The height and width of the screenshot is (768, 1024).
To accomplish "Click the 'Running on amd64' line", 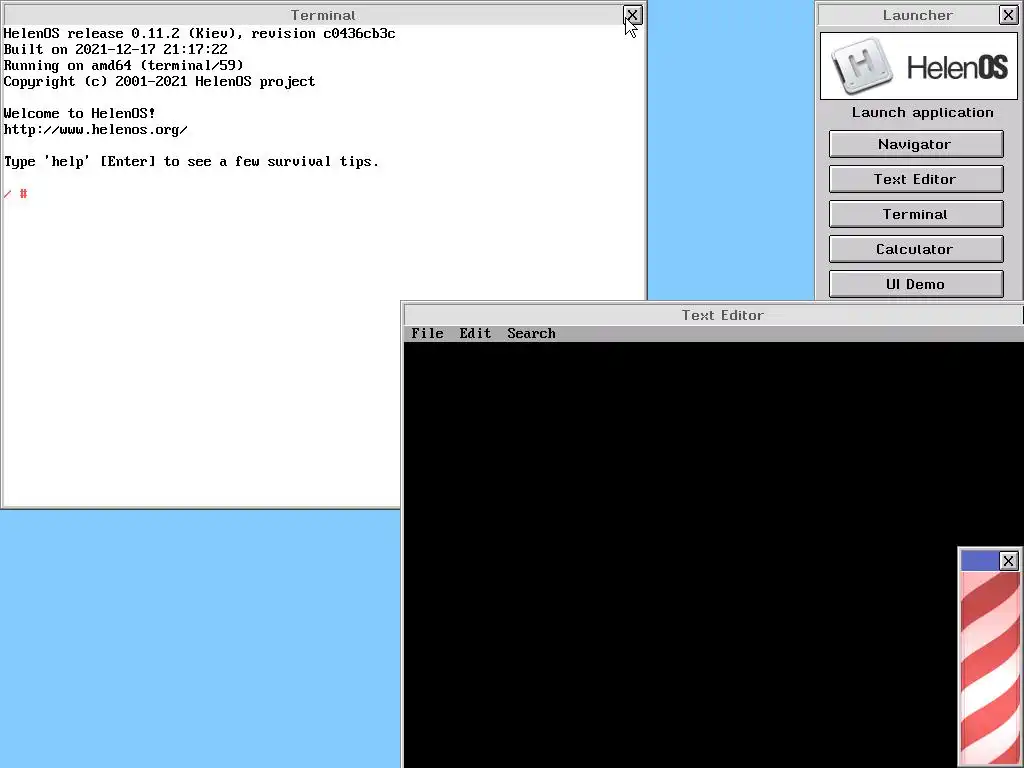I will pyautogui.click(x=123, y=65).
